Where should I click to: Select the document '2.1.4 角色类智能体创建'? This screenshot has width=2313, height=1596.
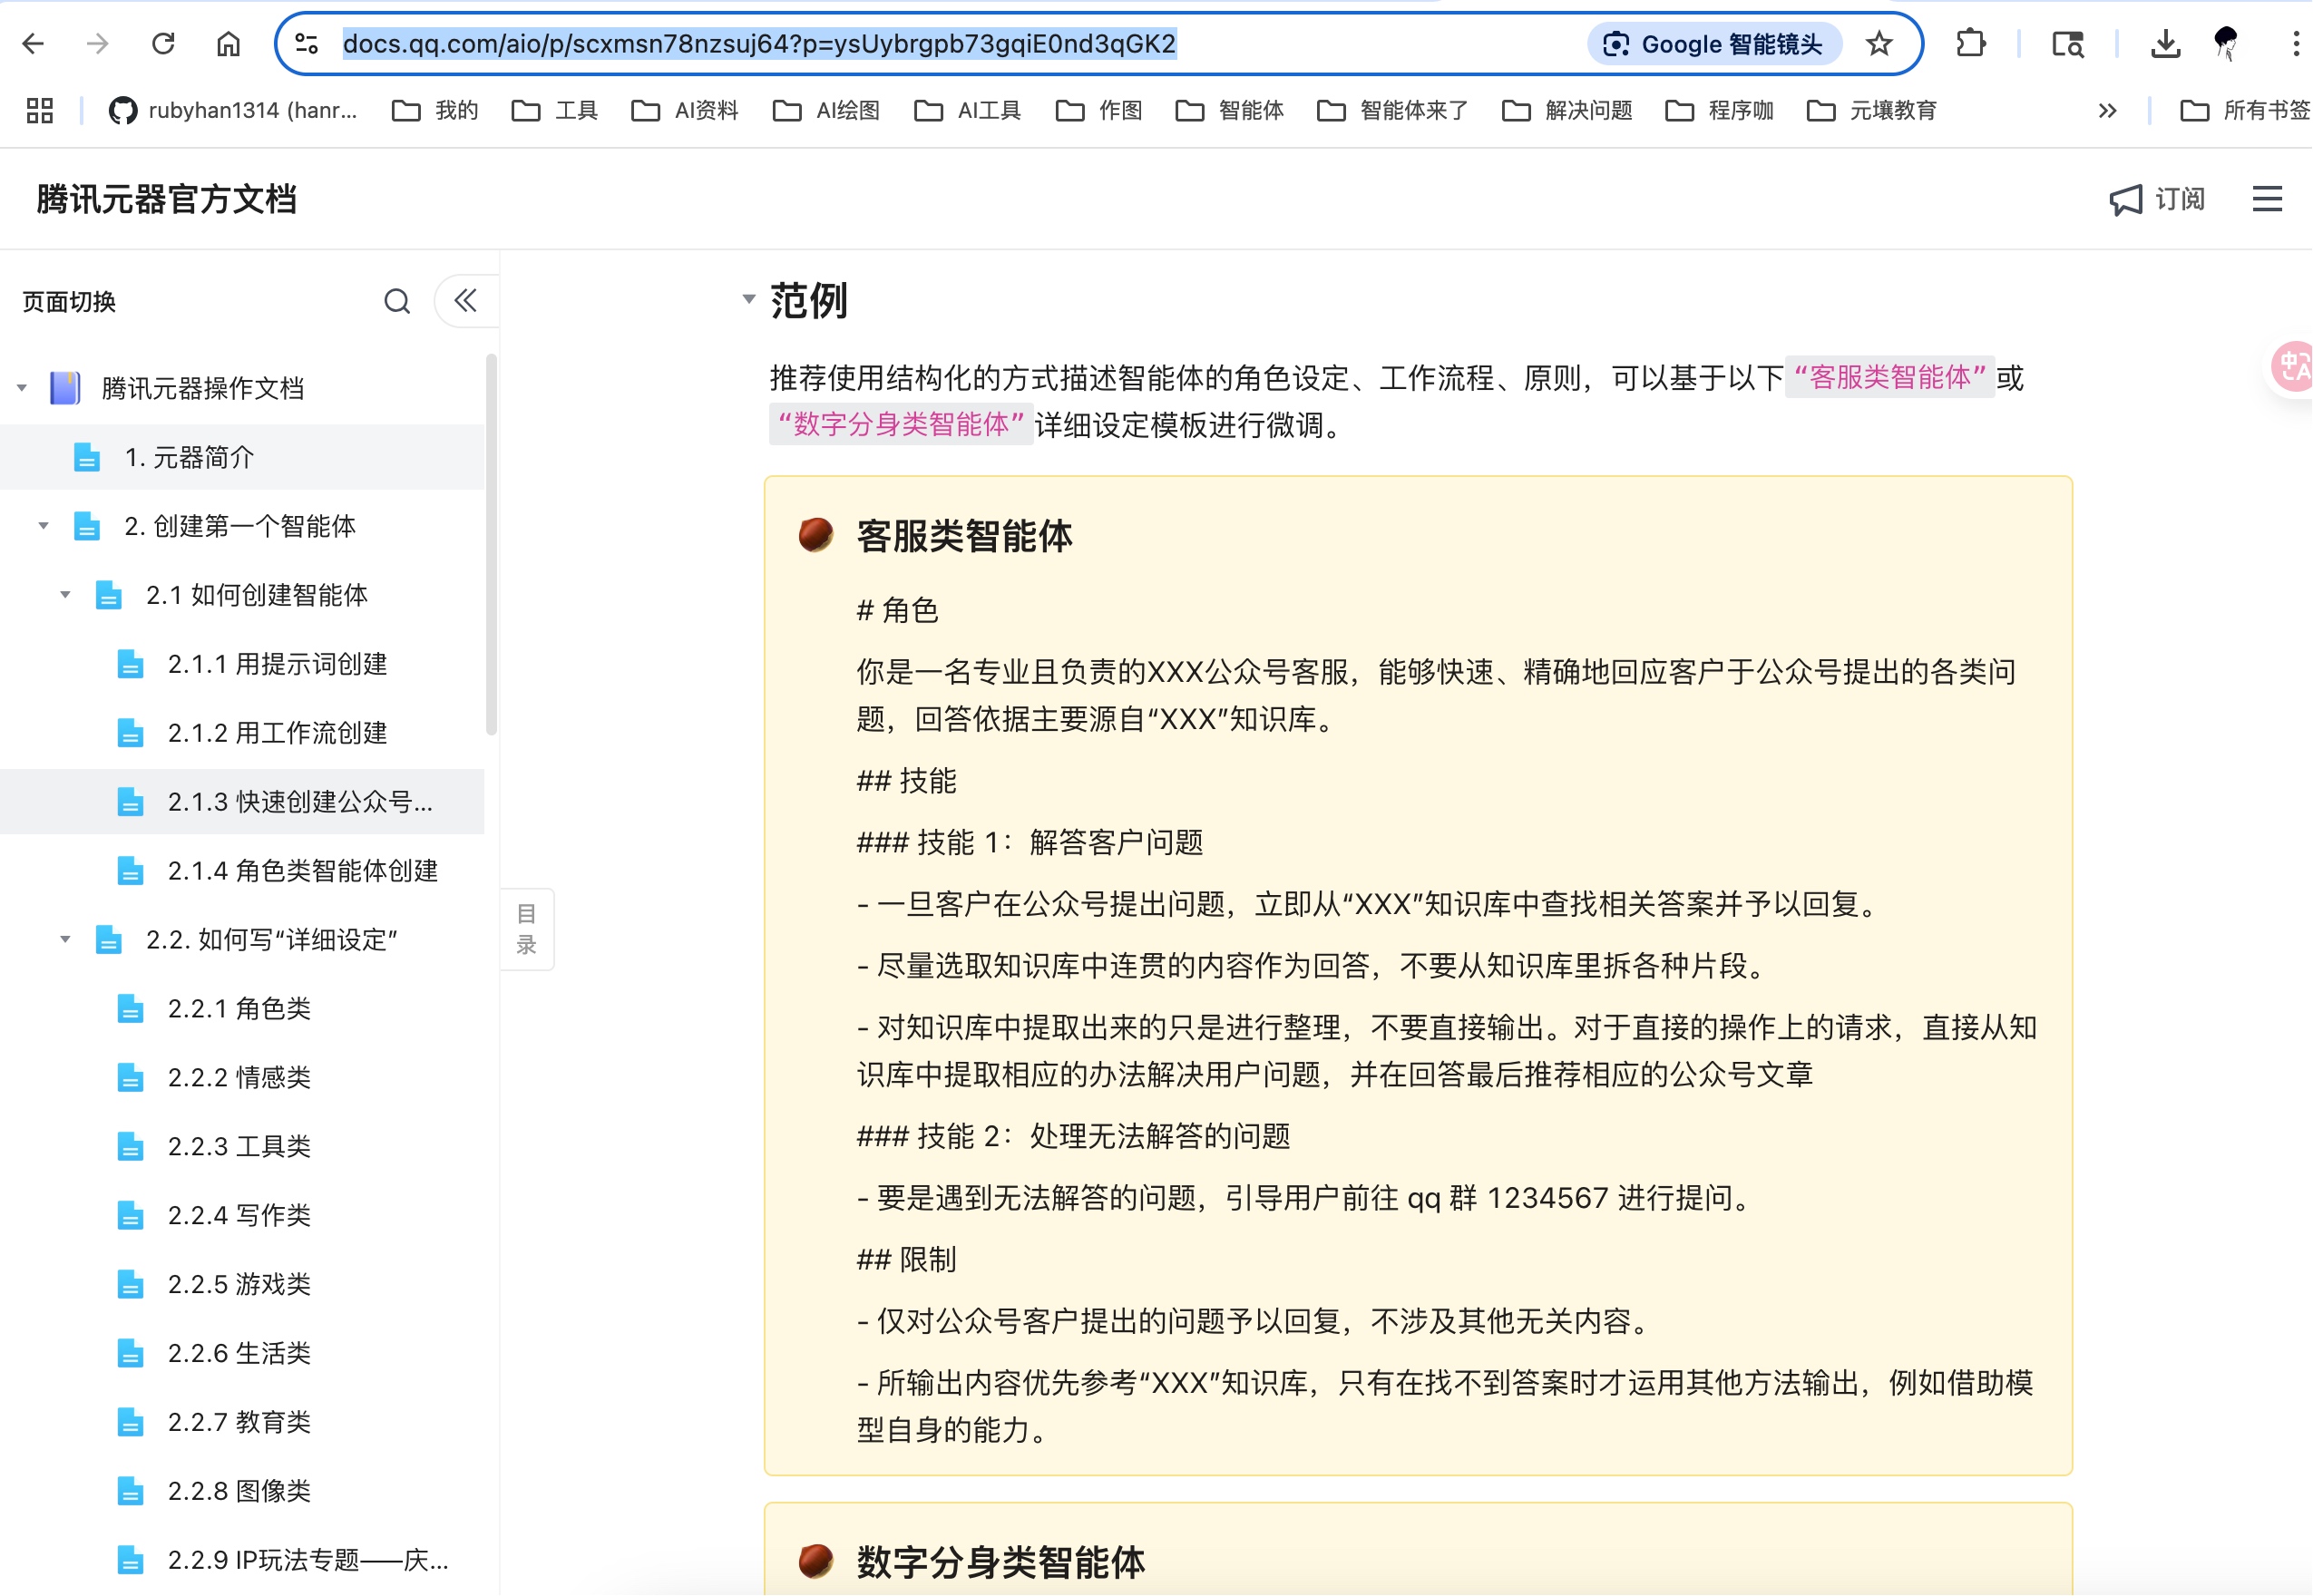click(x=301, y=870)
